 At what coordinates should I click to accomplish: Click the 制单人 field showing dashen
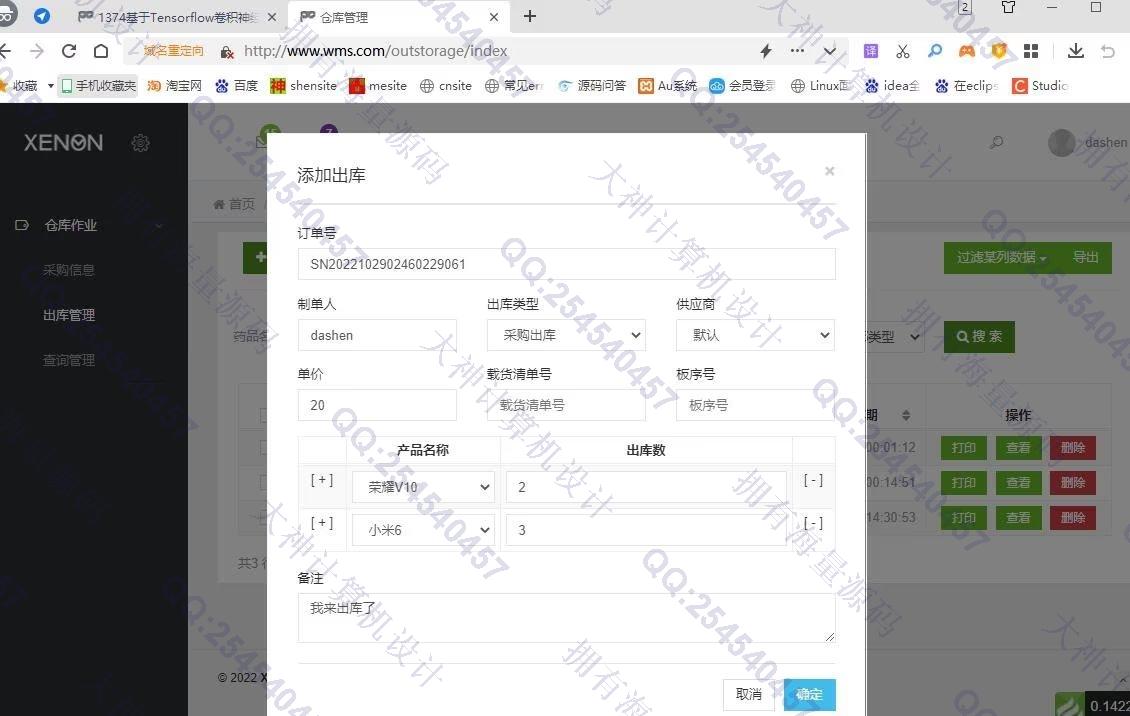[x=377, y=335]
